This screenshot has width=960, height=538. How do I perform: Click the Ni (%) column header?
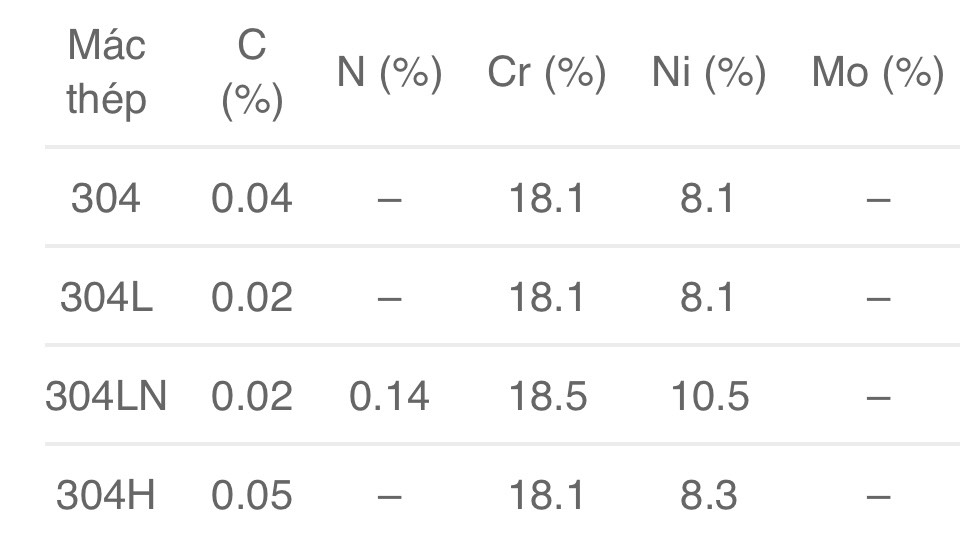[709, 73]
